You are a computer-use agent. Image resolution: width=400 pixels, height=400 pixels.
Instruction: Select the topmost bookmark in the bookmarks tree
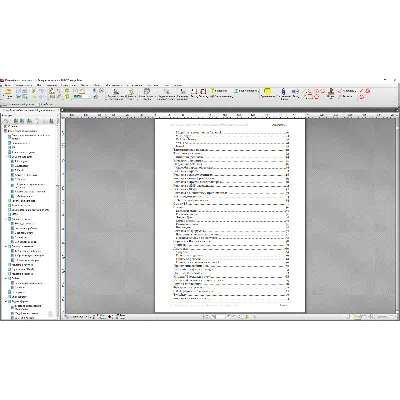coord(13,127)
